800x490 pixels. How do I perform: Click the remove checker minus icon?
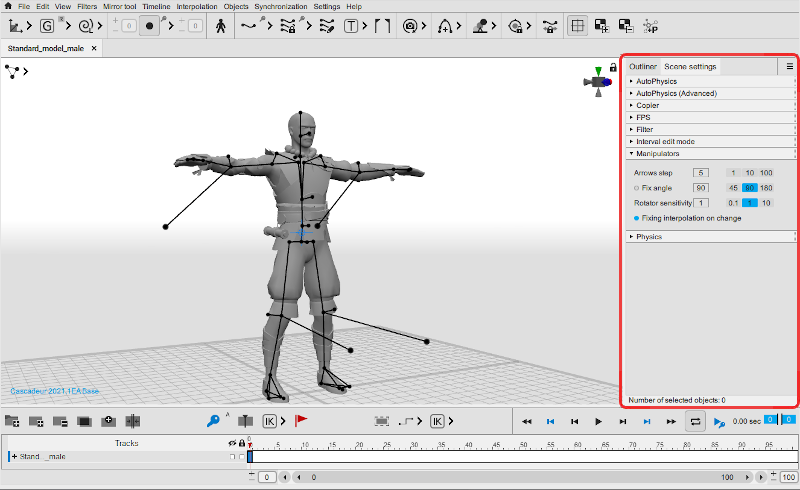626,26
